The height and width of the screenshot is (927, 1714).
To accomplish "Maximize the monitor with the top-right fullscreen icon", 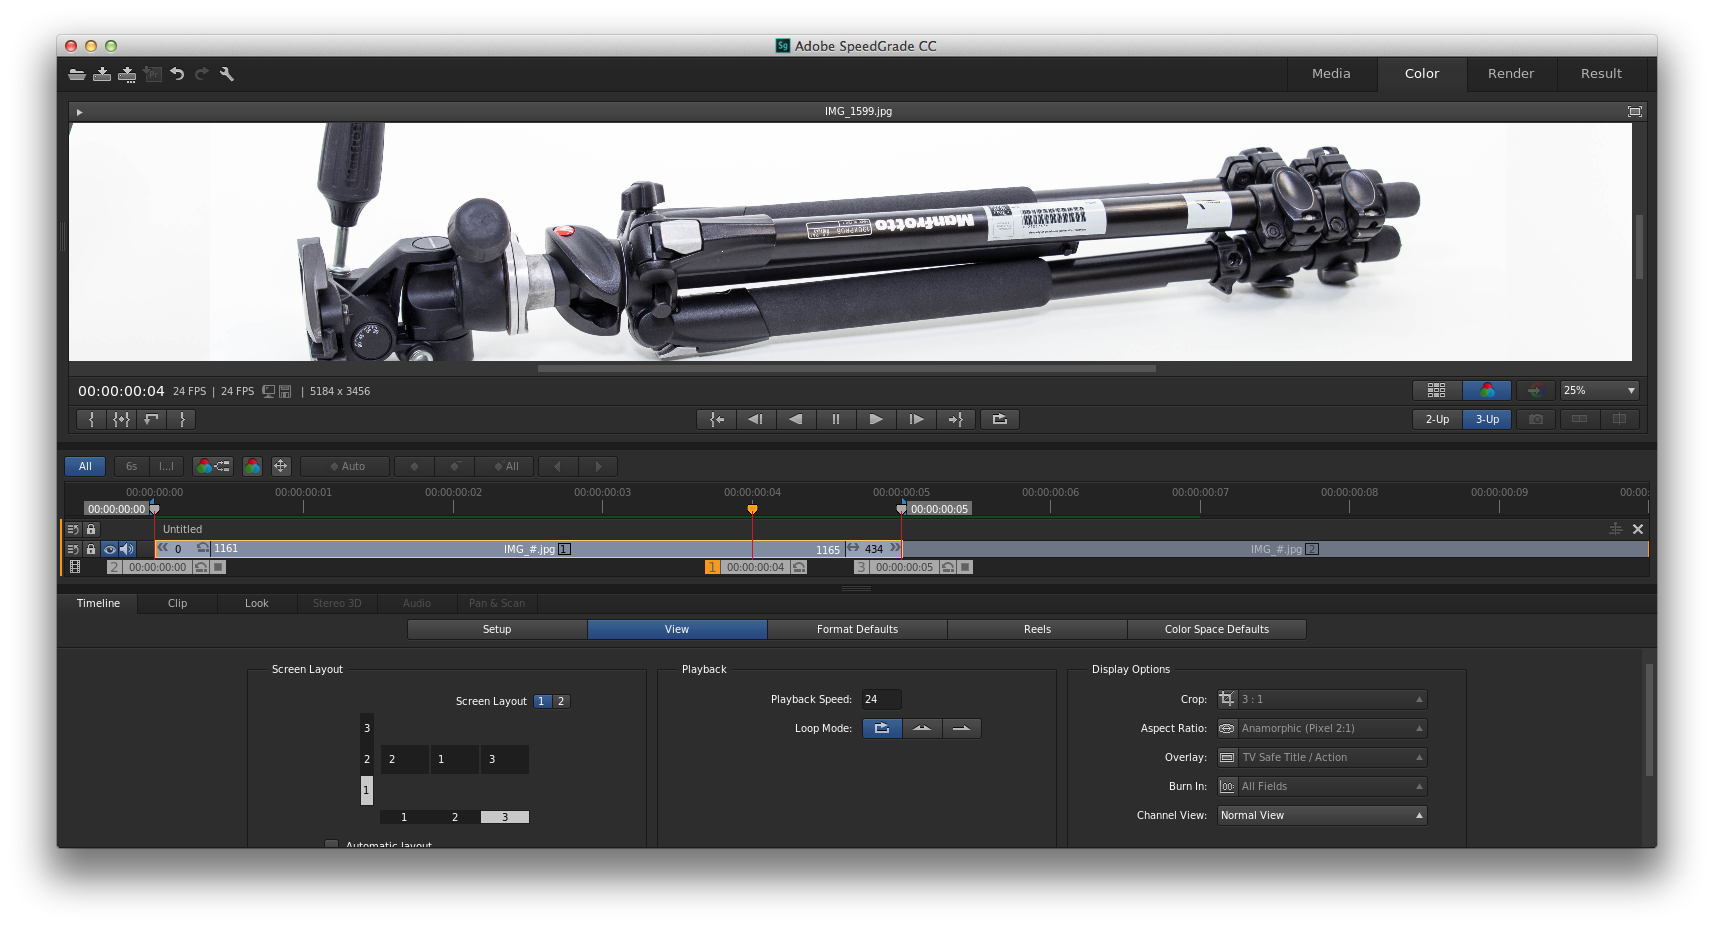I will [1634, 111].
